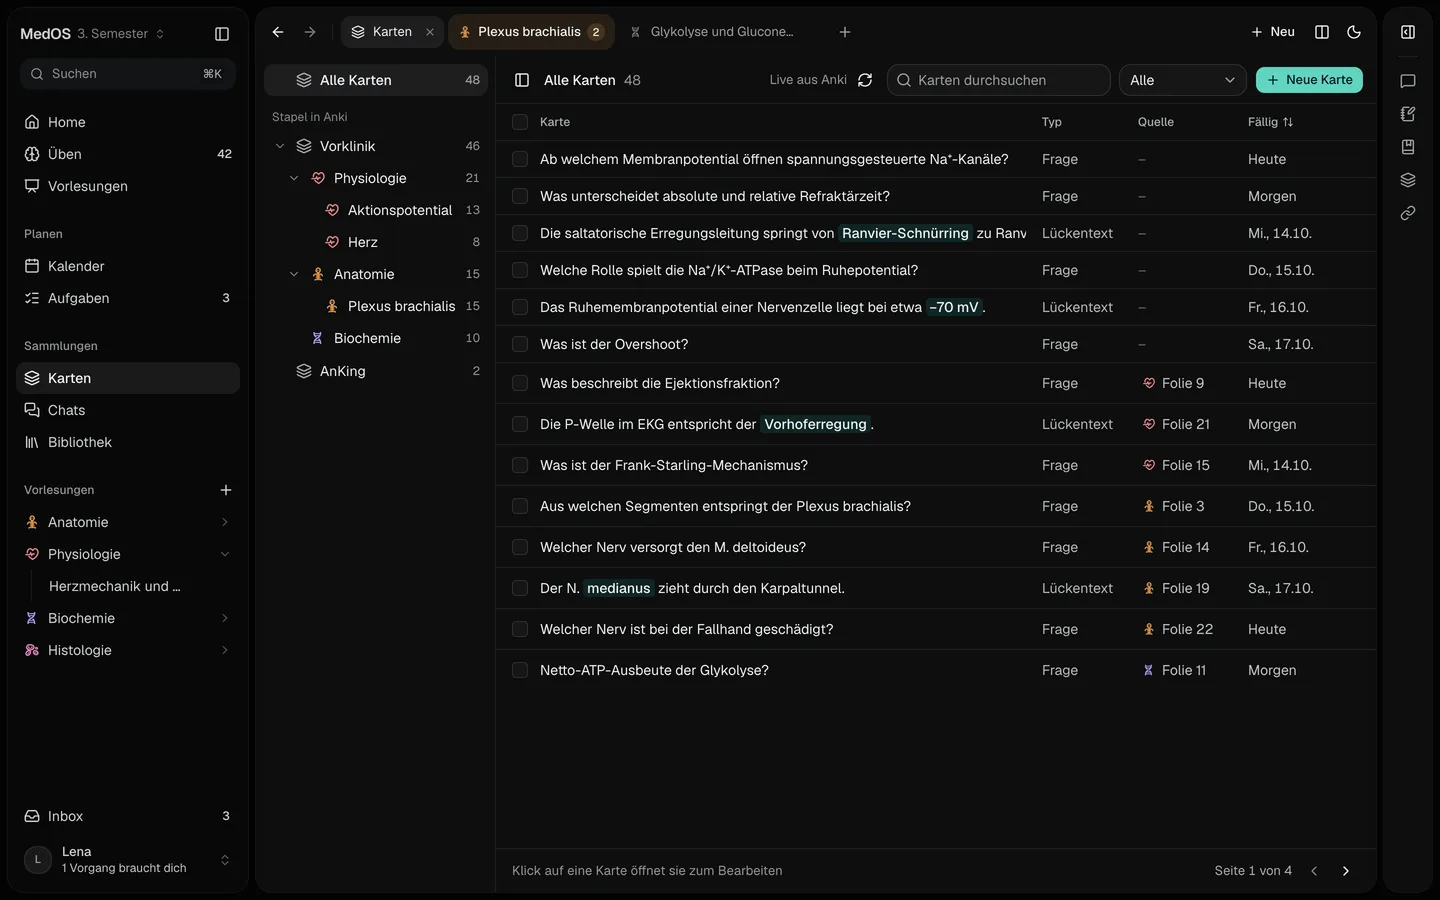Switch to Plexus brachialis tab

pyautogui.click(x=531, y=32)
